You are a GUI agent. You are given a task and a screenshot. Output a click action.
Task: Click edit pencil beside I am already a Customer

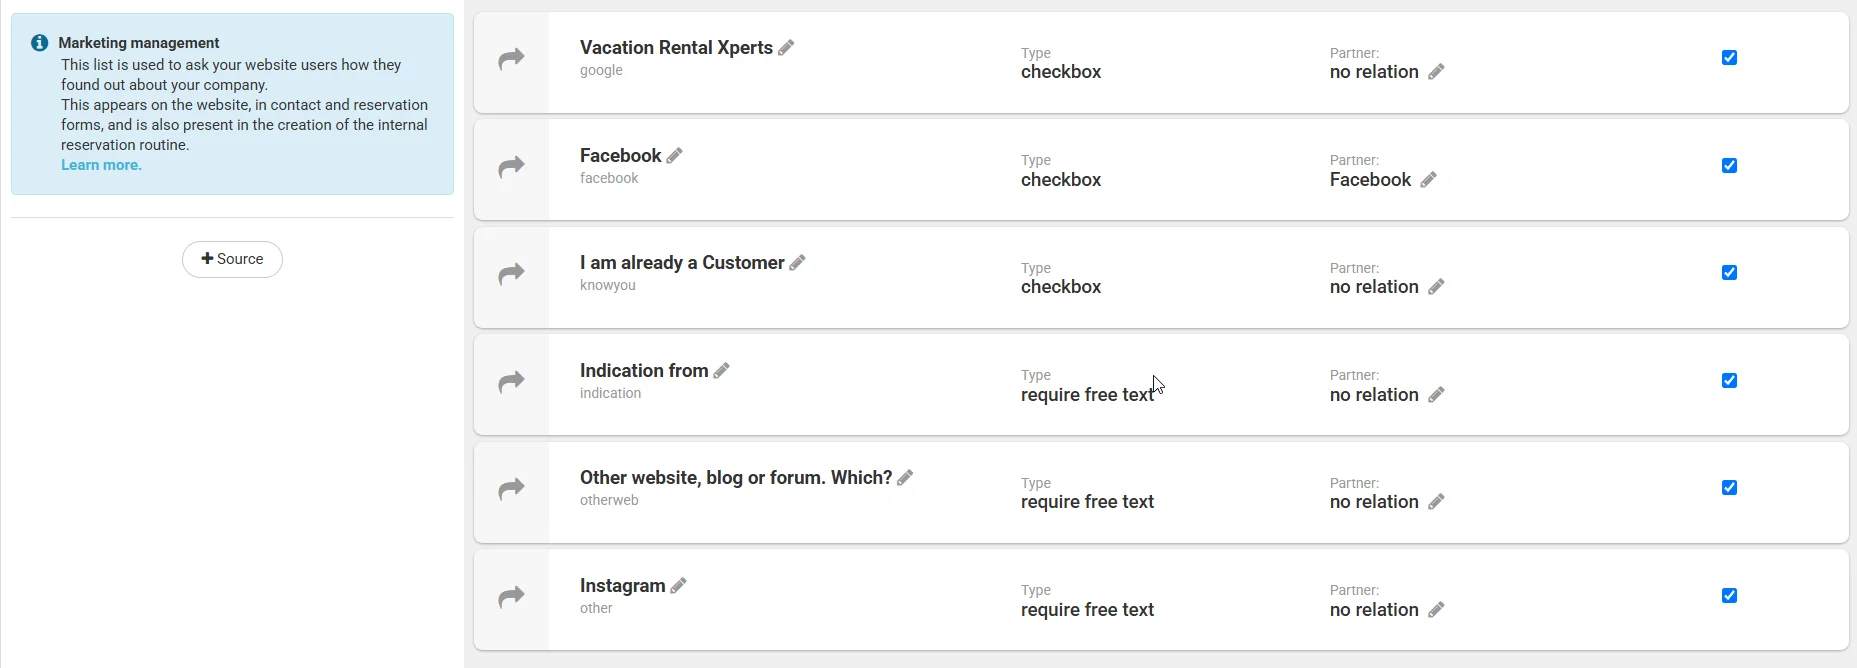(x=797, y=263)
